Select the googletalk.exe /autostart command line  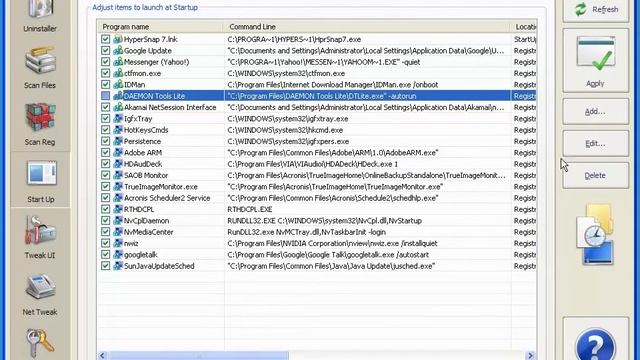click(x=328, y=254)
